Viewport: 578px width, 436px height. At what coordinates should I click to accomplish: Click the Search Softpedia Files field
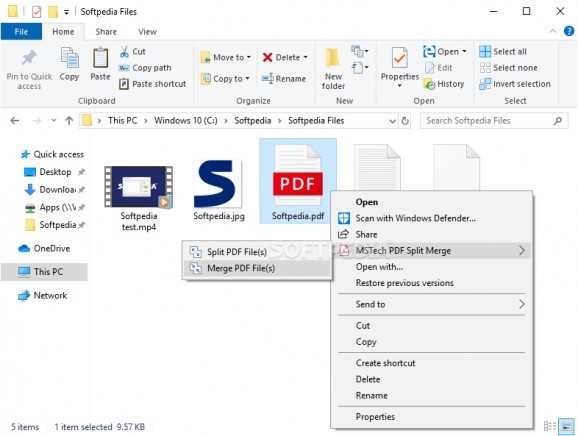click(x=494, y=121)
